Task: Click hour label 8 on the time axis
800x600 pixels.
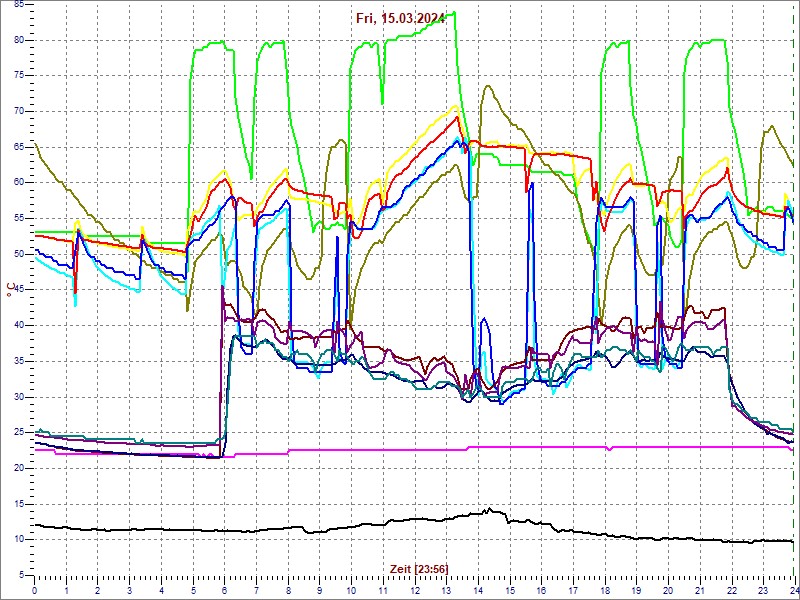Action: (x=288, y=590)
